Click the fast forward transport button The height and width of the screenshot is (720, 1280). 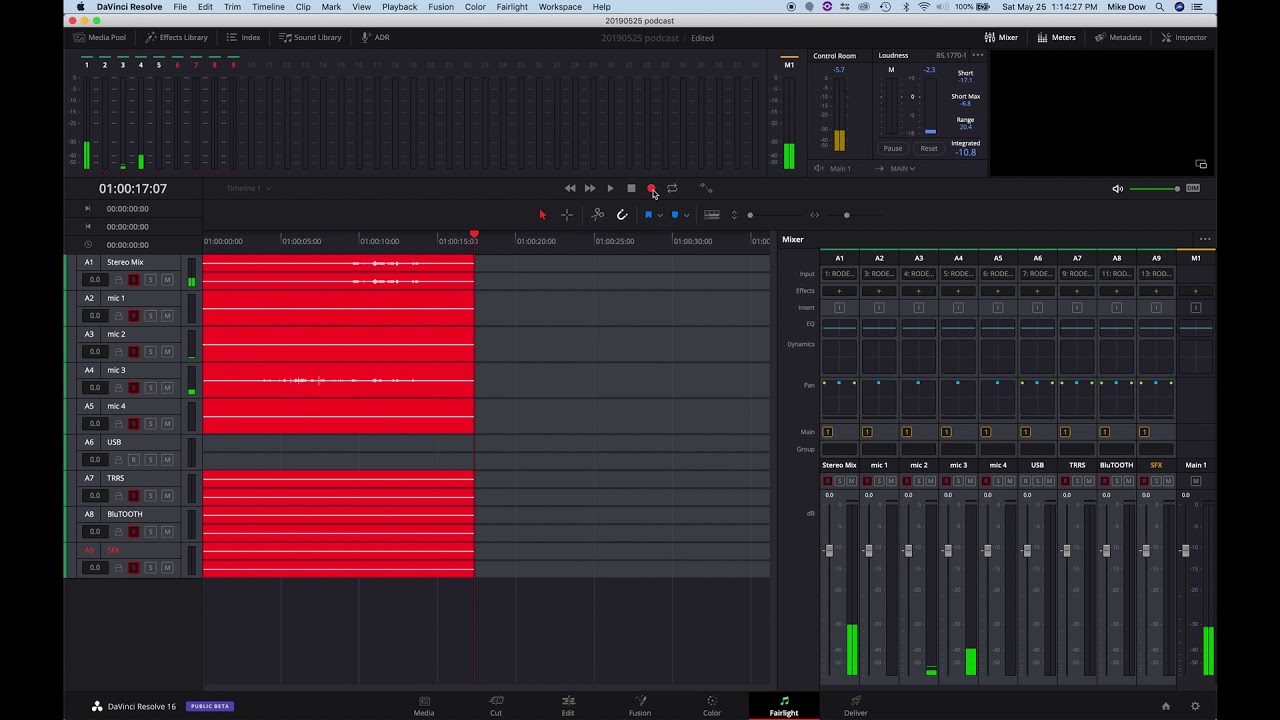590,188
